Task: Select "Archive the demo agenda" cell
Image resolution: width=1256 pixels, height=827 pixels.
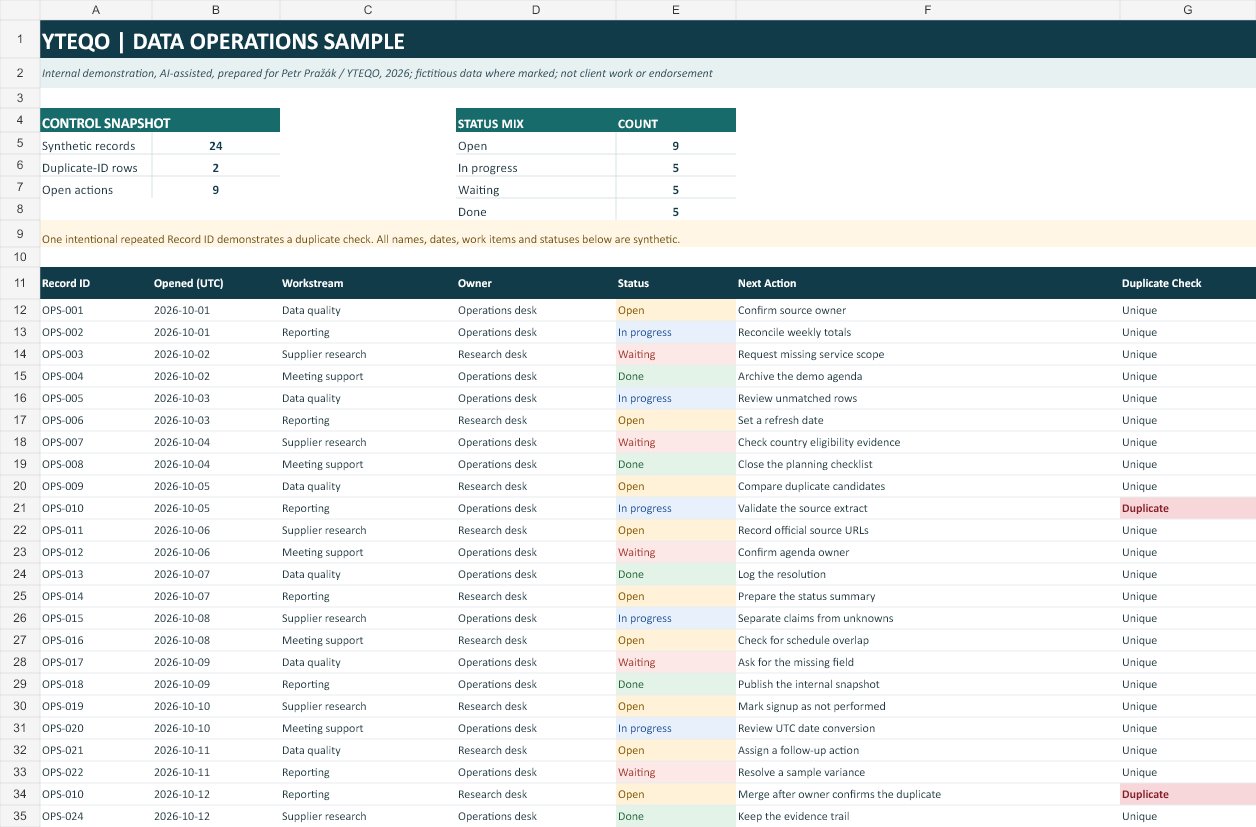Action: [x=928, y=376]
